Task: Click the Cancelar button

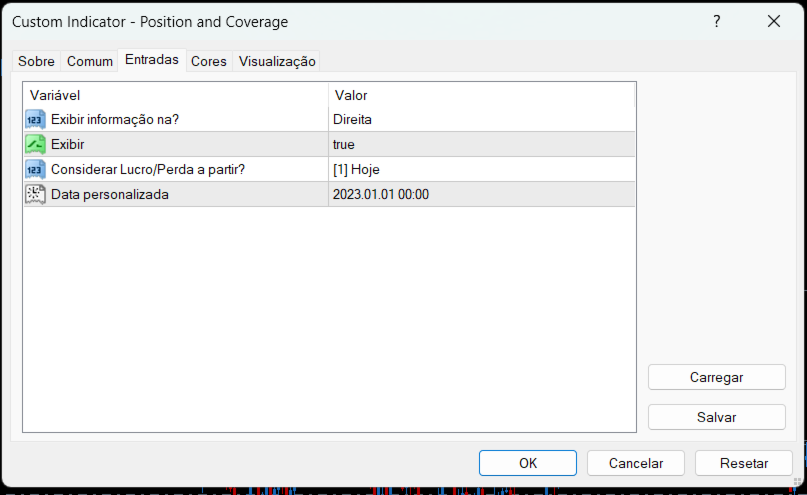Action: pos(636,463)
